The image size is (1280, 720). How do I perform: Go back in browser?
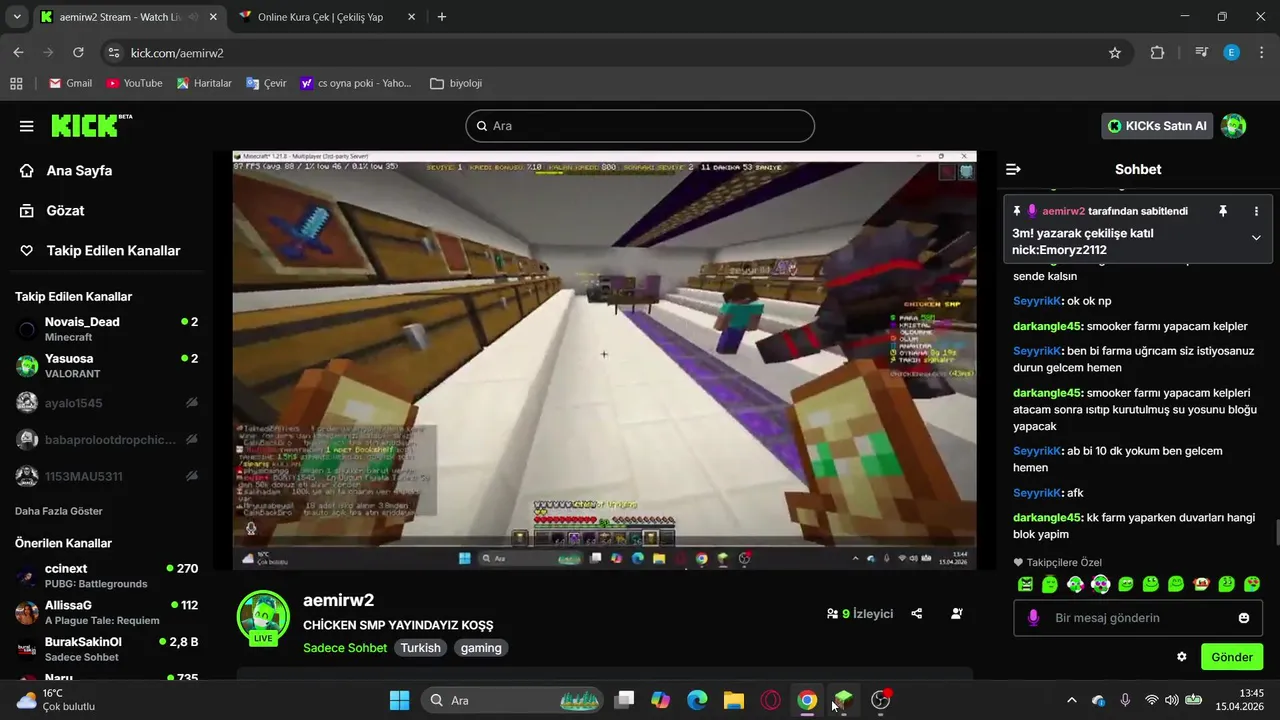18,53
